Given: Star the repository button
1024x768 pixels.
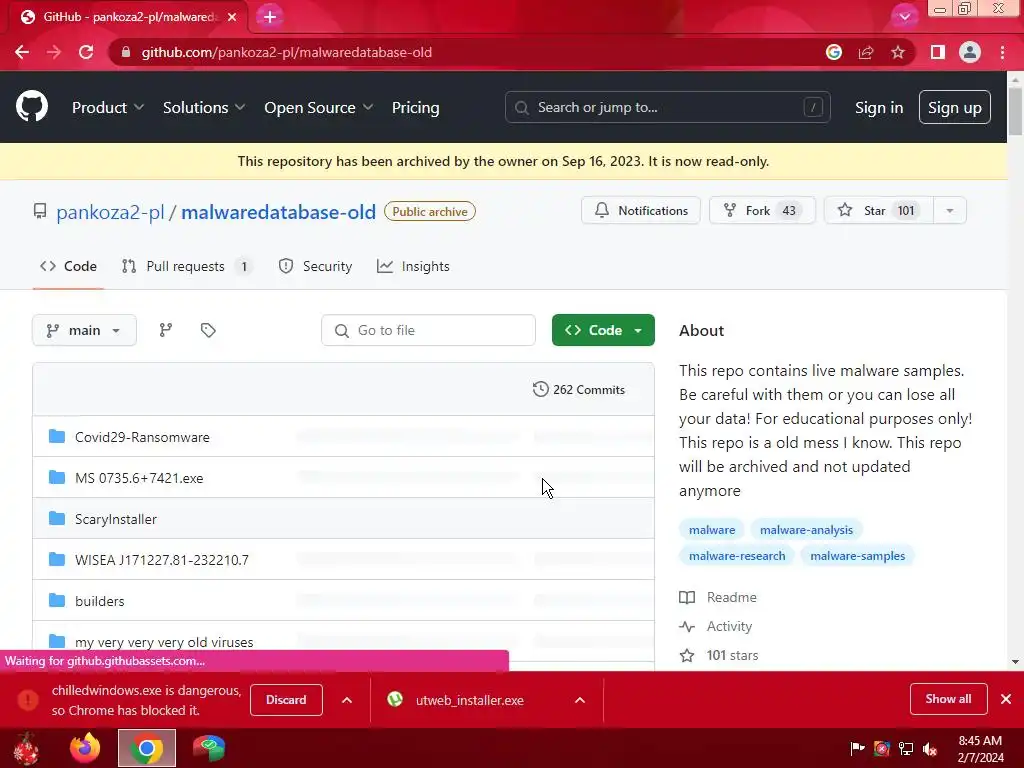Looking at the screenshot, I should [879, 210].
